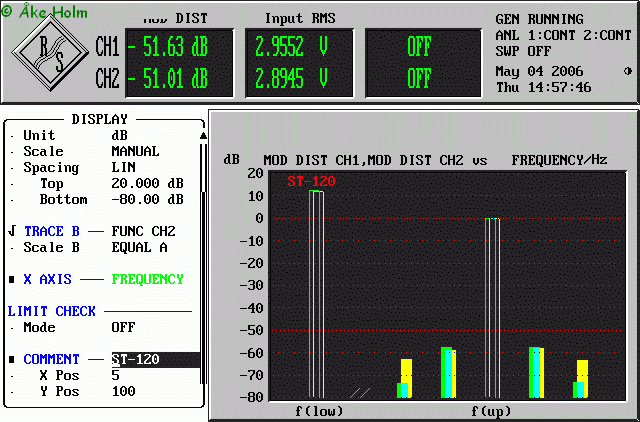This screenshot has width=640, height=422.
Task: Click the graph title MOD DIST CH1,MOD DIST CH2
Action: point(363,160)
